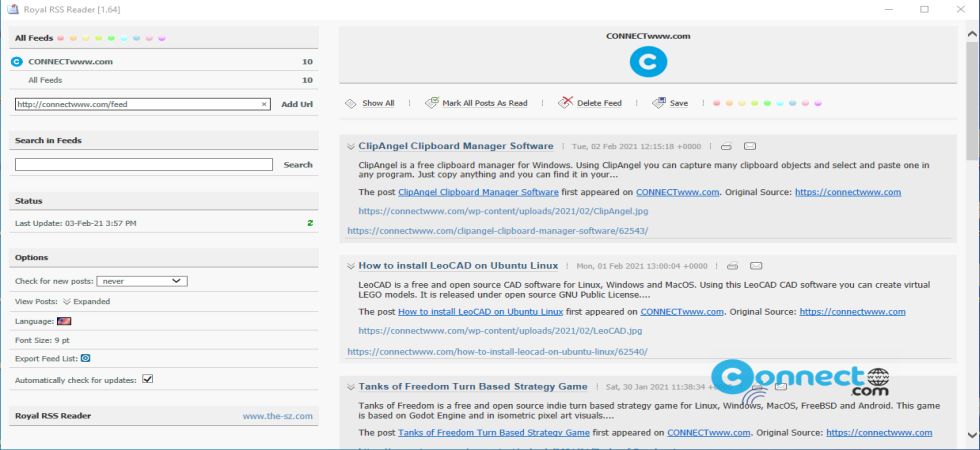The width and height of the screenshot is (980, 450).
Task: Email the How to install LeoCAD post
Action: [x=756, y=266]
